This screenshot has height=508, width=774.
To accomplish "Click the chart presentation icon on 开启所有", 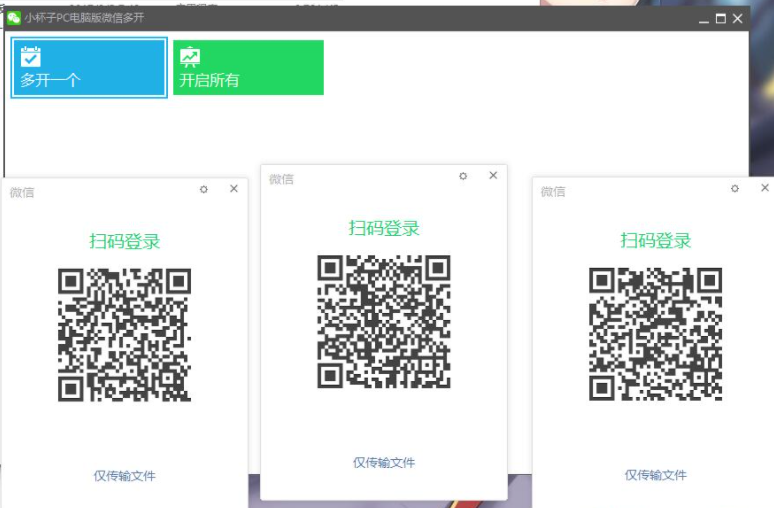I will click(190, 57).
